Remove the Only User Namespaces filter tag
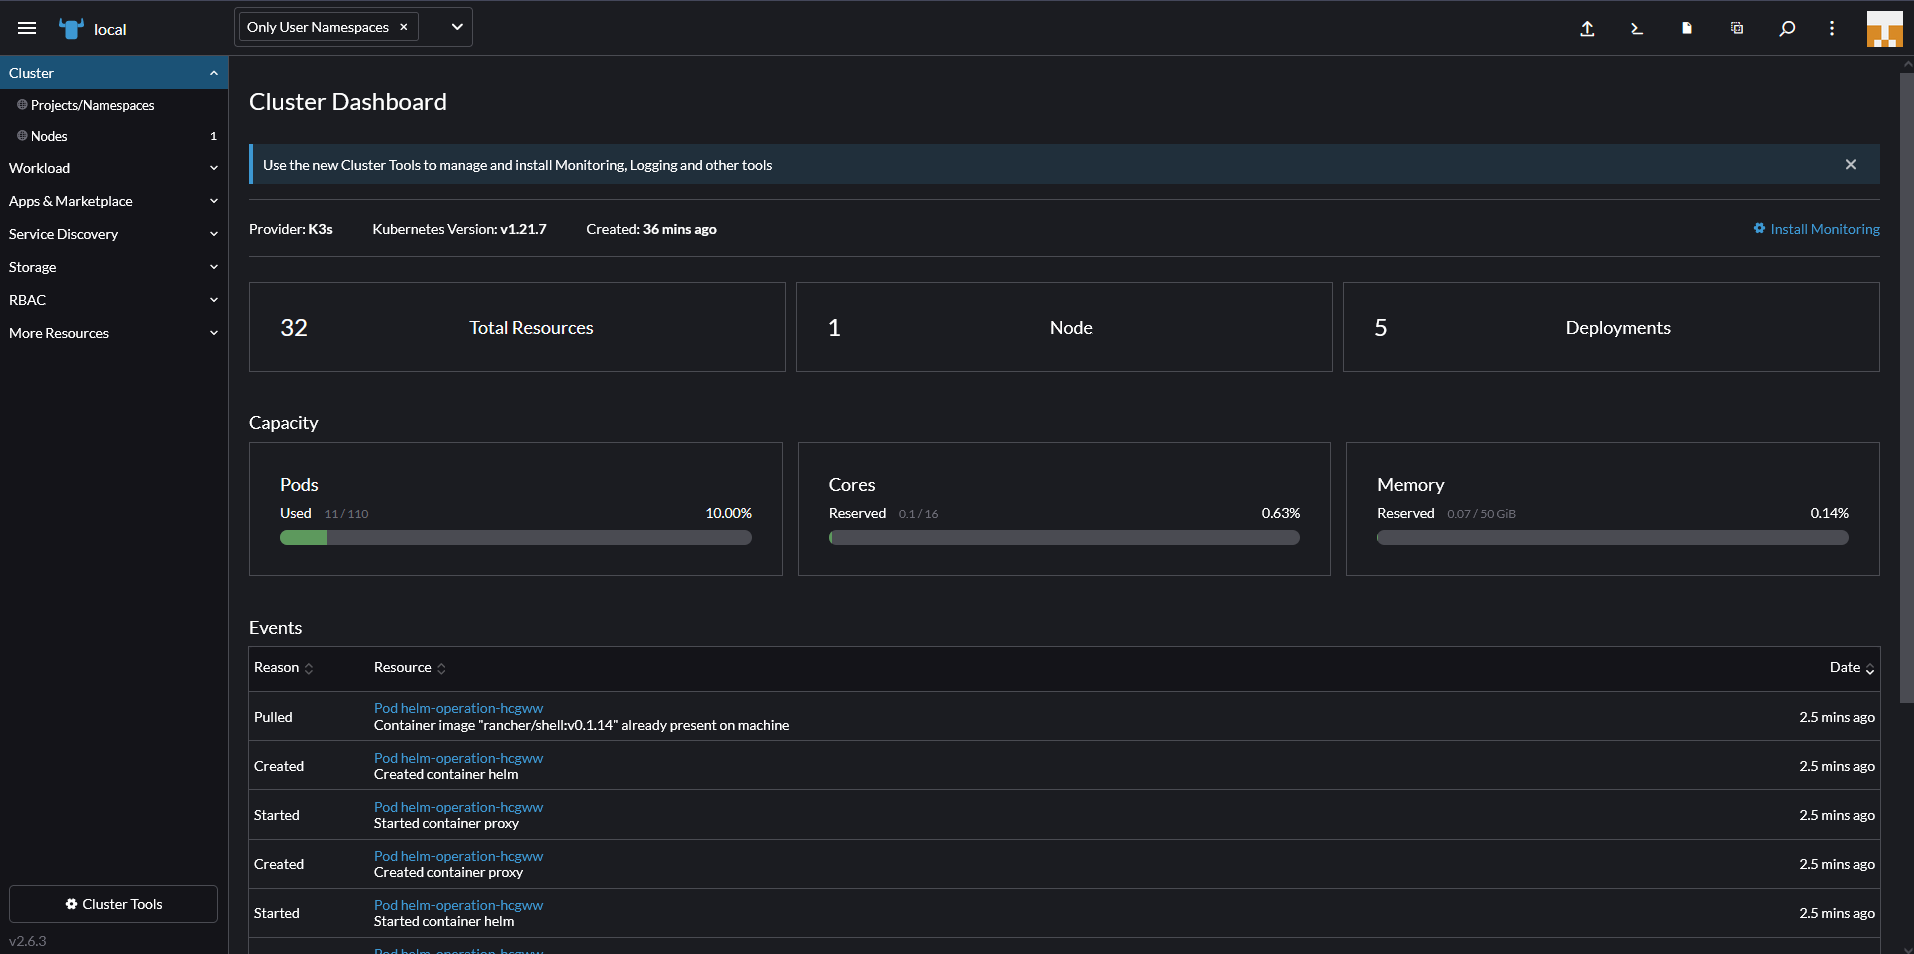1914x954 pixels. click(404, 27)
